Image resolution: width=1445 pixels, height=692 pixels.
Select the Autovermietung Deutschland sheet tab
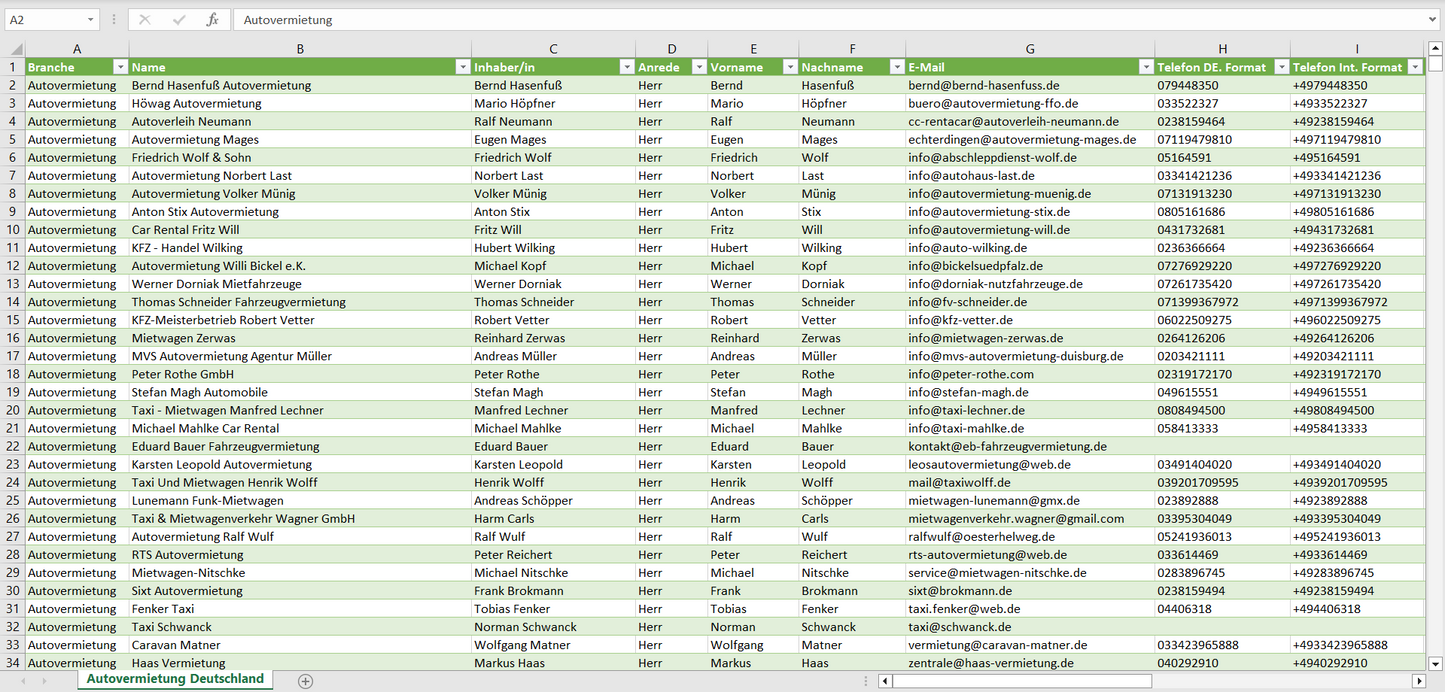tap(175, 679)
